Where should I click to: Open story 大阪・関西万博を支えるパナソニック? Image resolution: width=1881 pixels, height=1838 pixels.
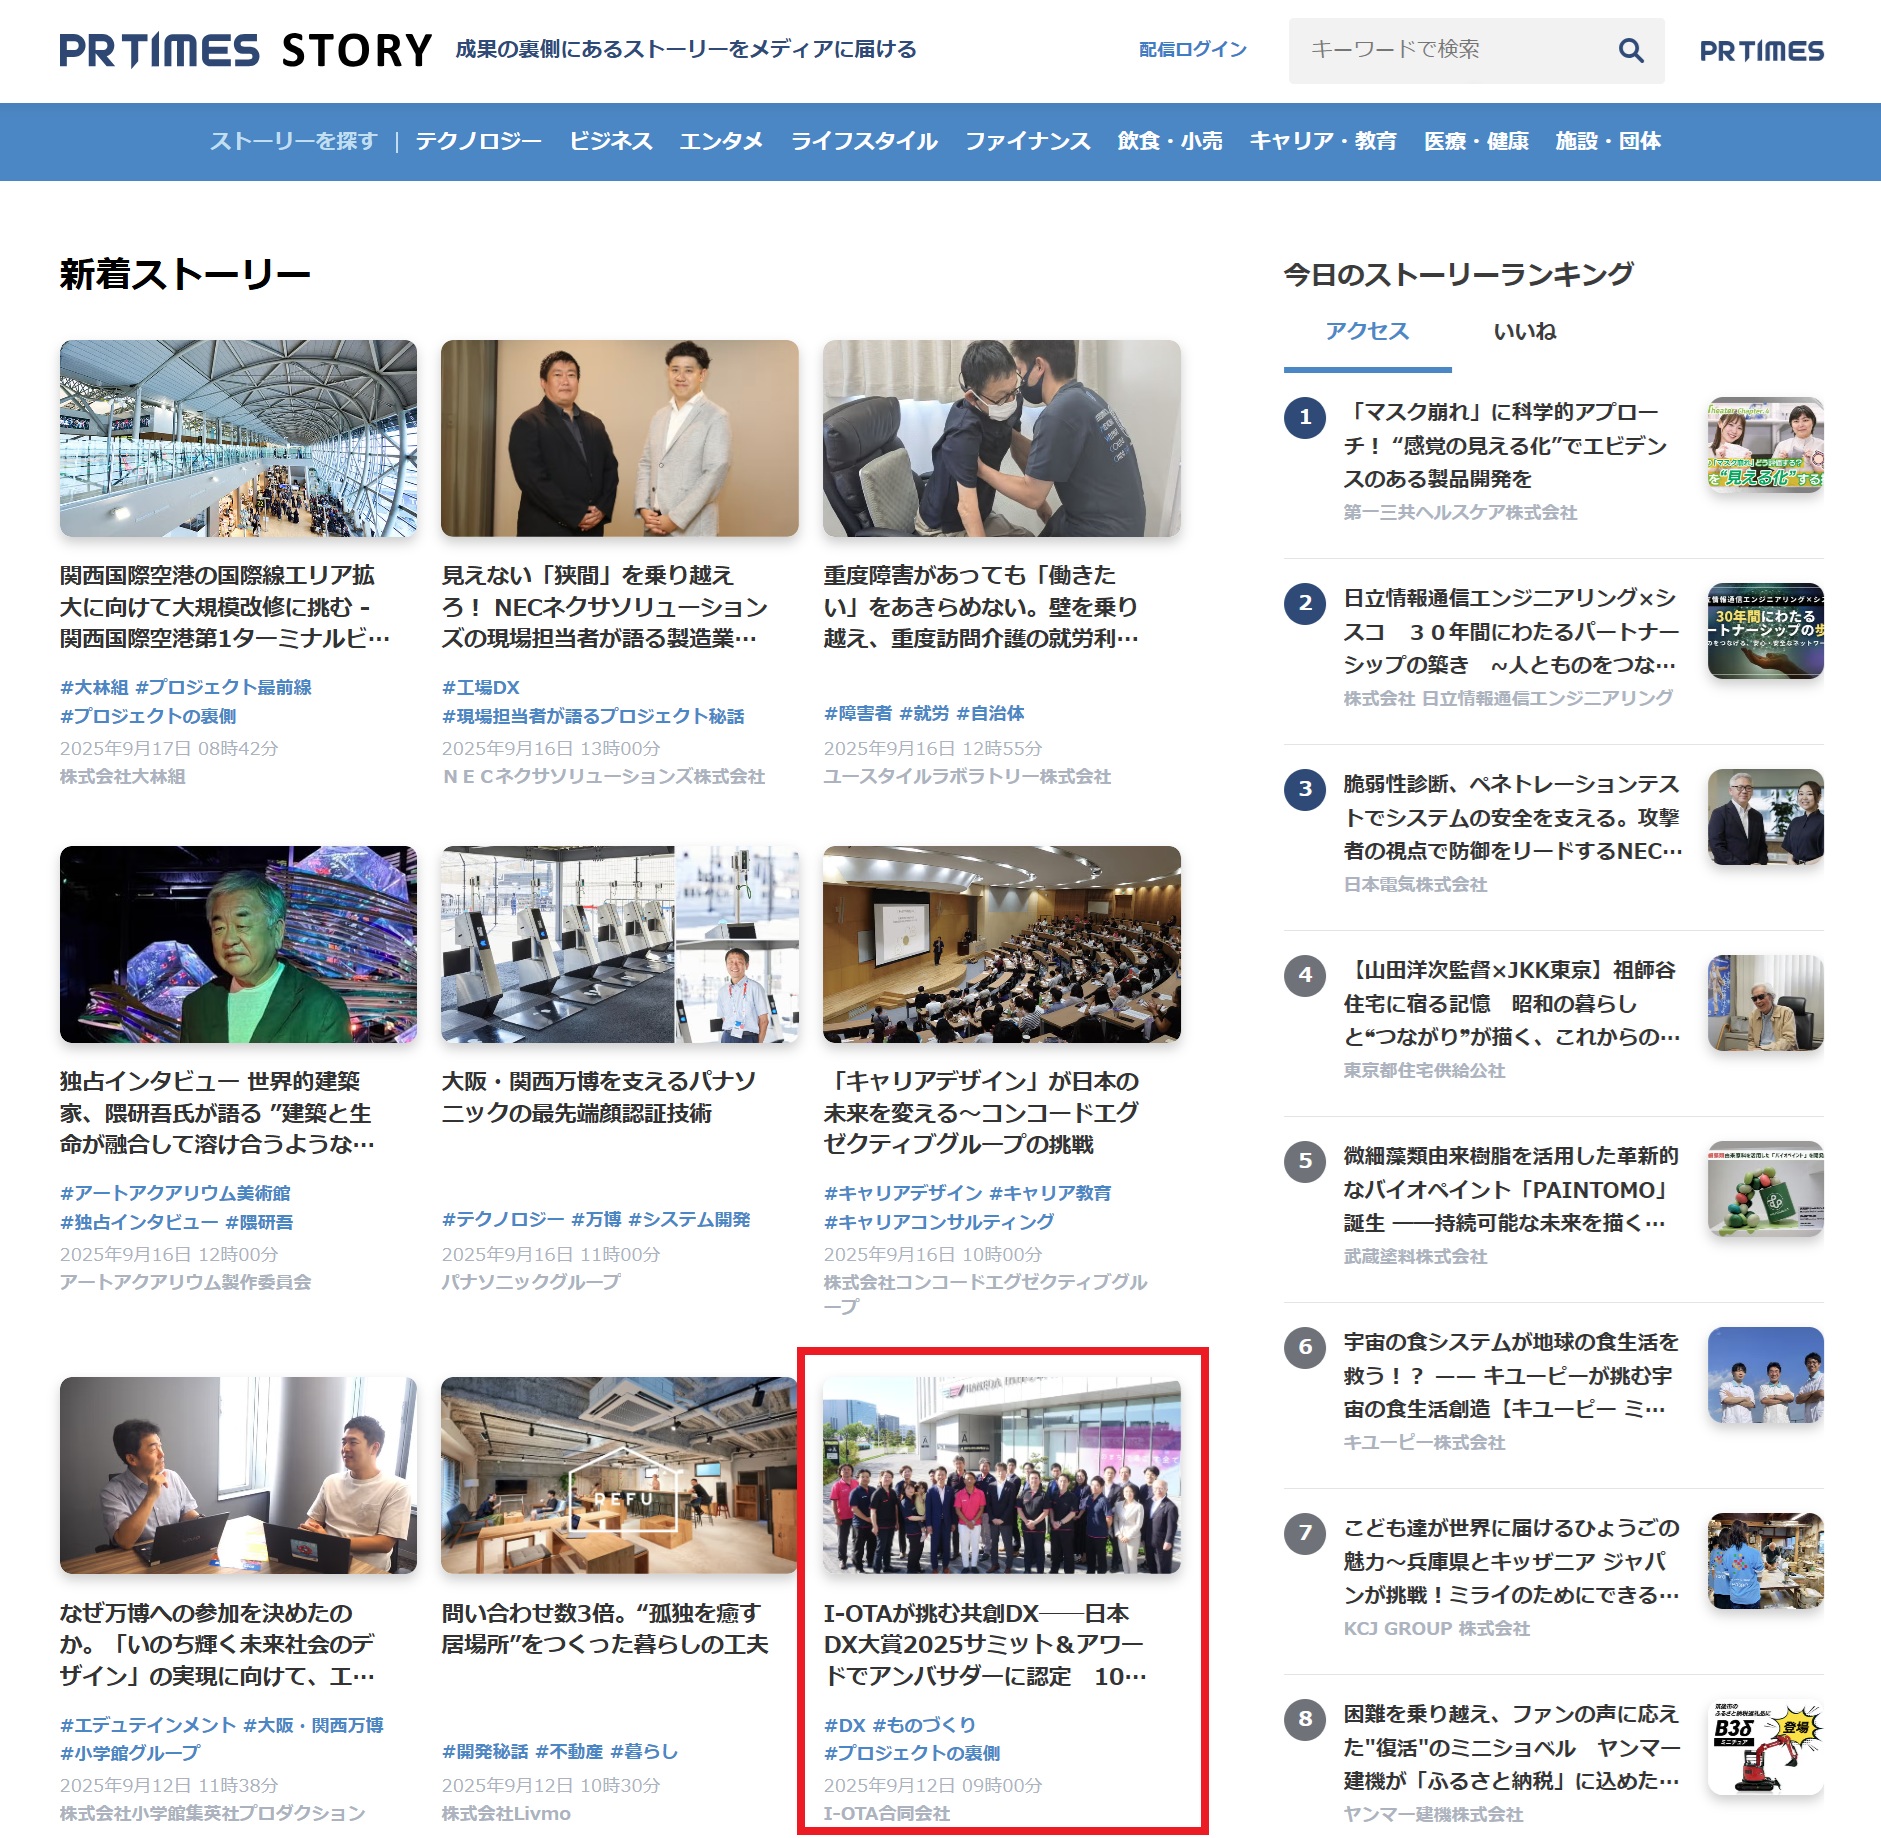598,1097
